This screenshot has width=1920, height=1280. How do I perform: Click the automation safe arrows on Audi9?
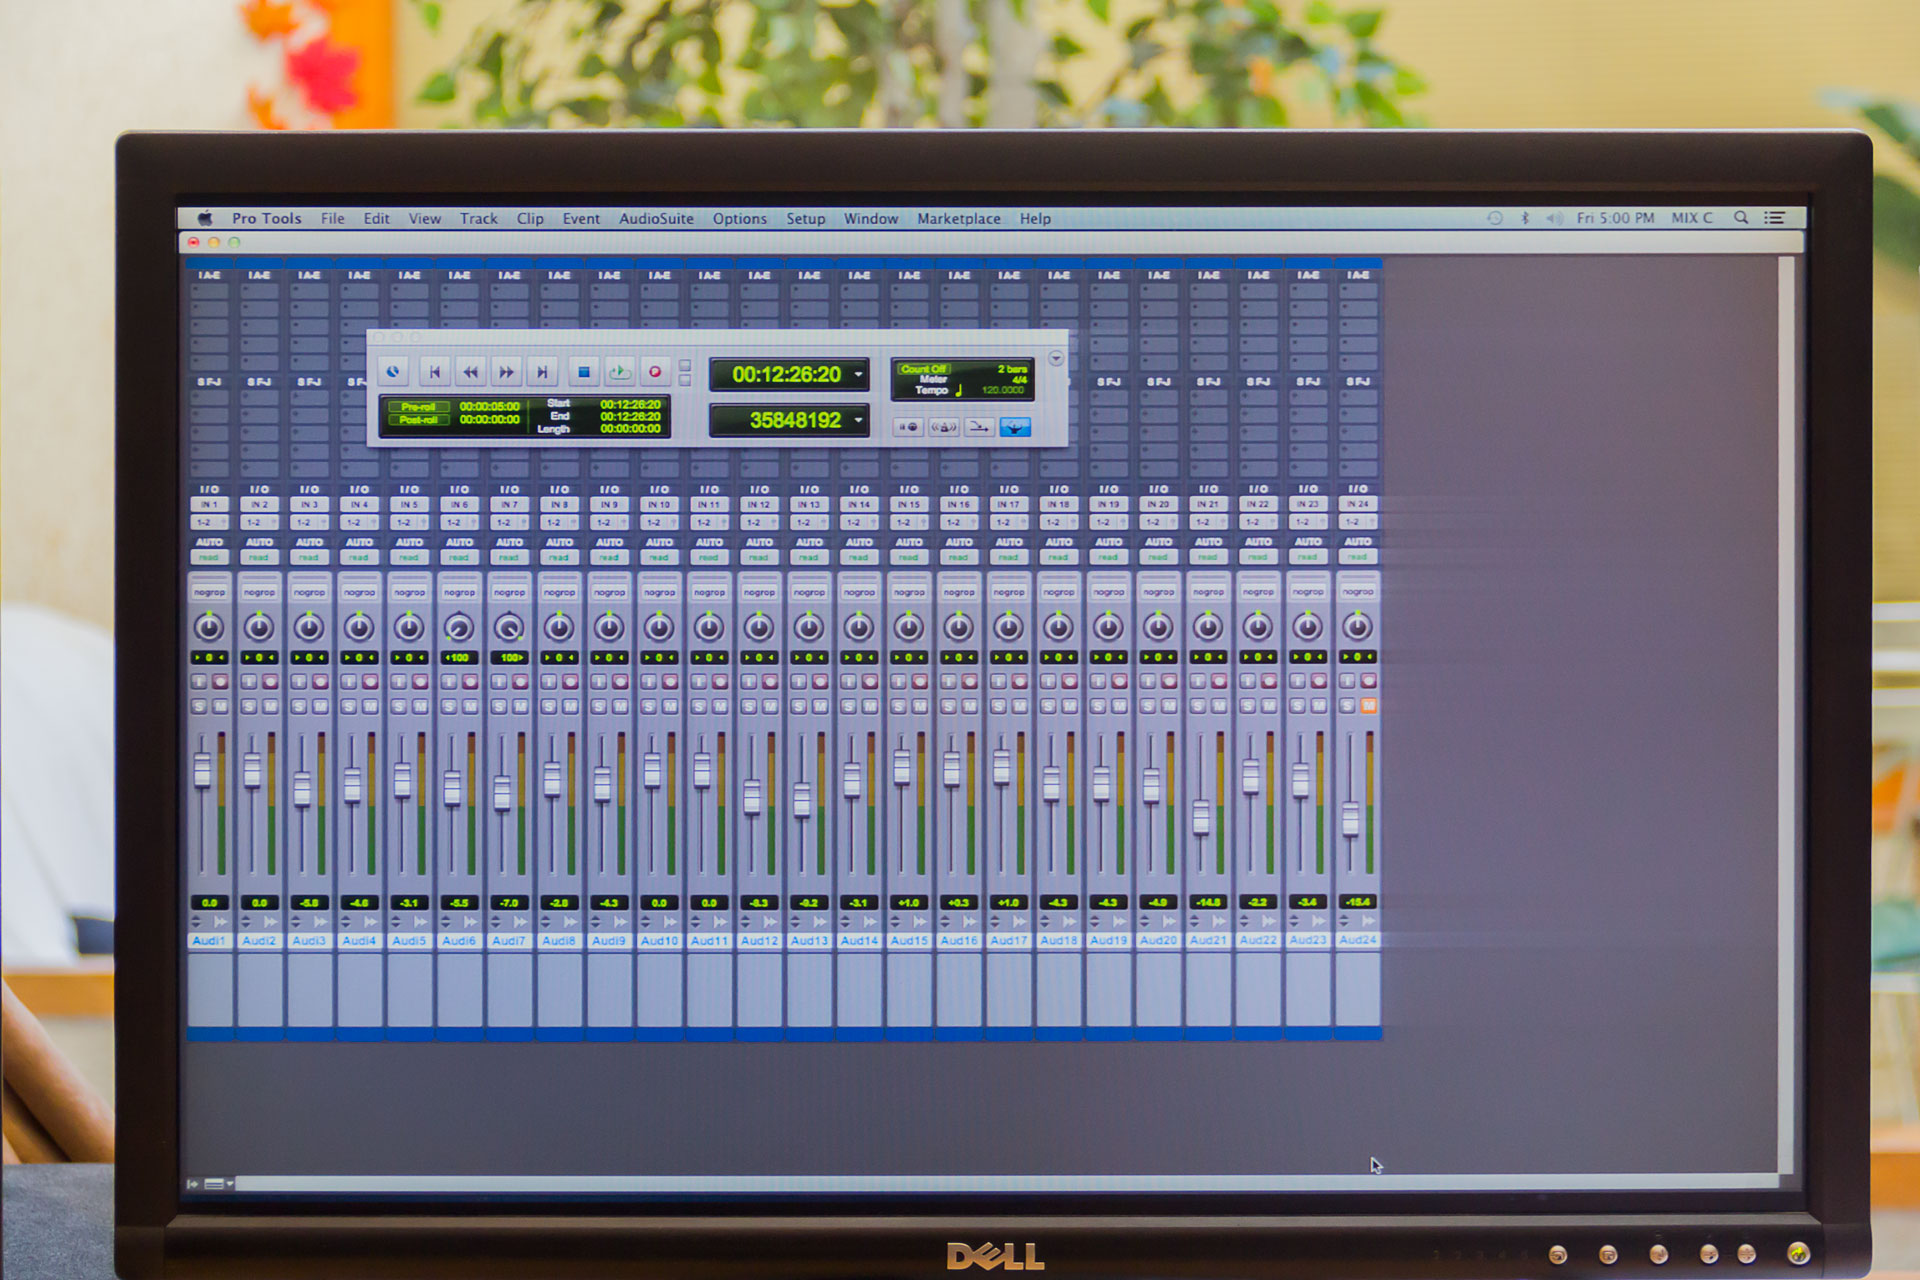tap(596, 922)
